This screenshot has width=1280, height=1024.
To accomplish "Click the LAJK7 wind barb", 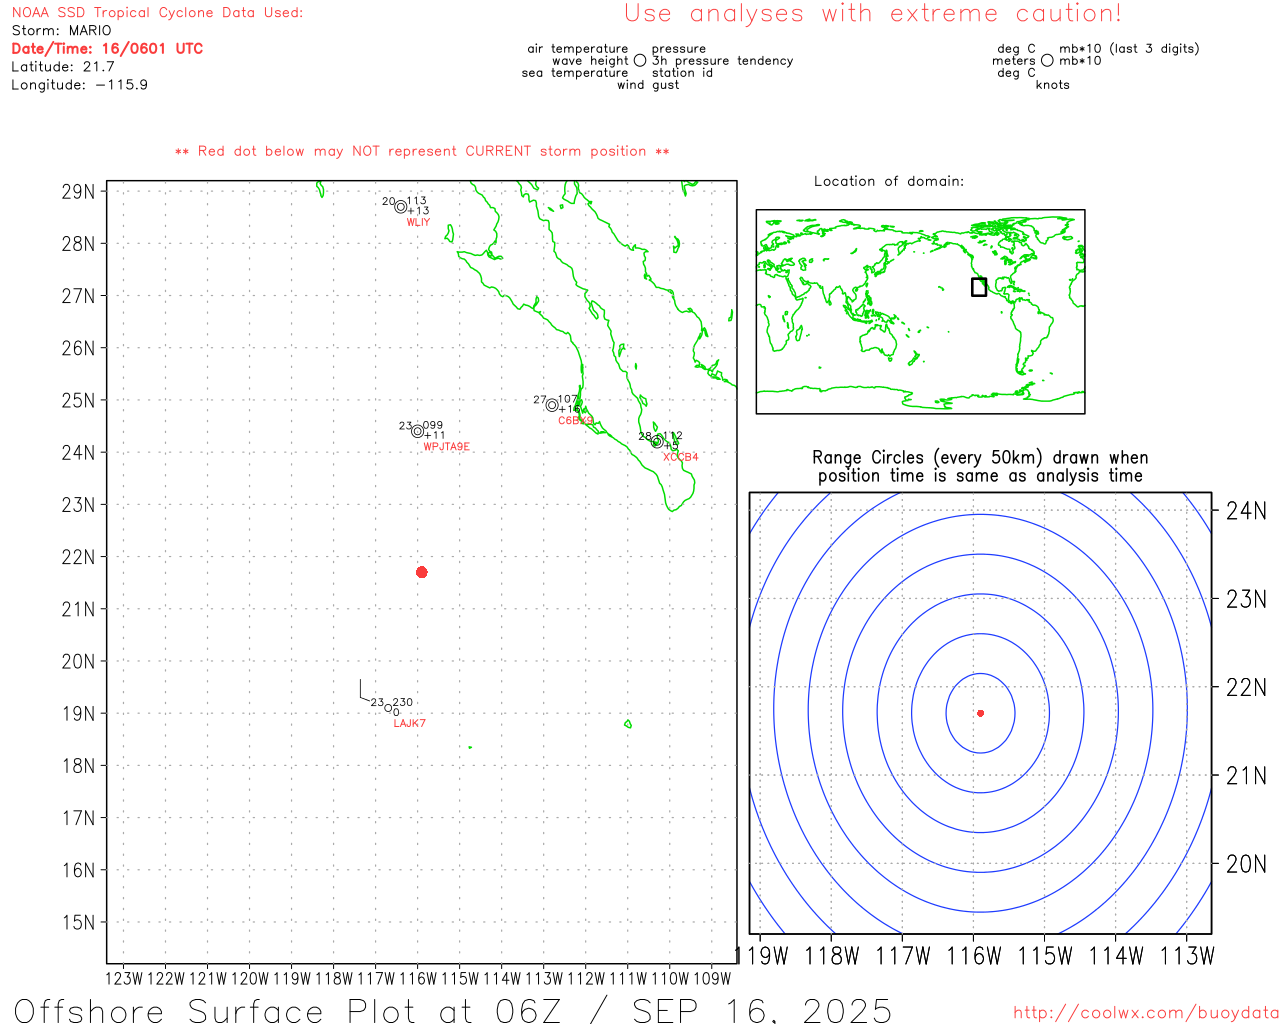I will click(366, 691).
